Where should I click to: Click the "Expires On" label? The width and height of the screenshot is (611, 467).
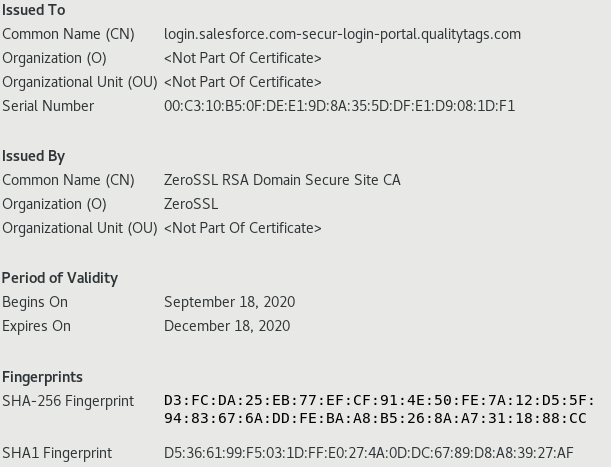click(x=37, y=326)
